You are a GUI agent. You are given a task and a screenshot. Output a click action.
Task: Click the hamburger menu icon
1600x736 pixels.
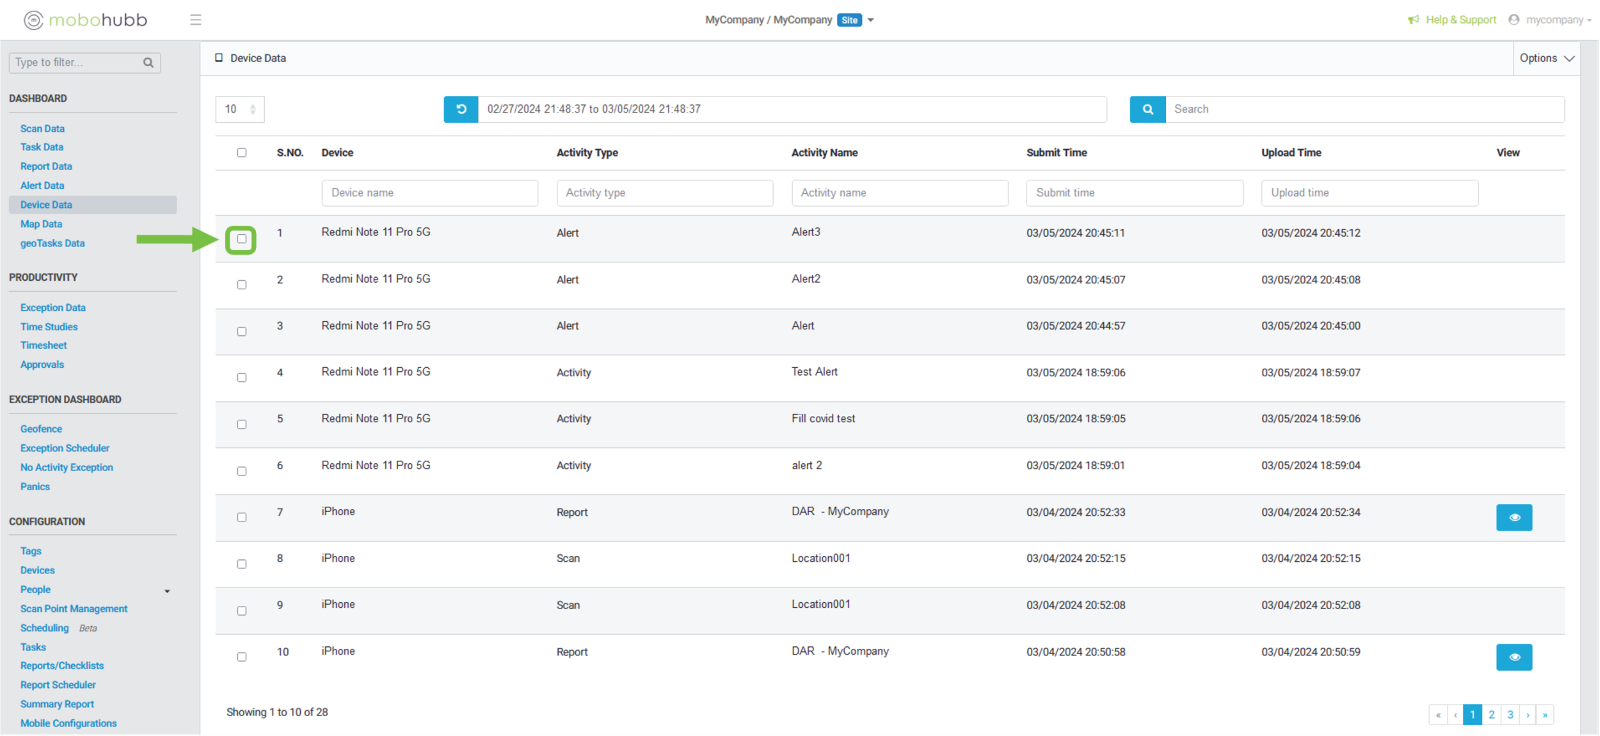(196, 20)
